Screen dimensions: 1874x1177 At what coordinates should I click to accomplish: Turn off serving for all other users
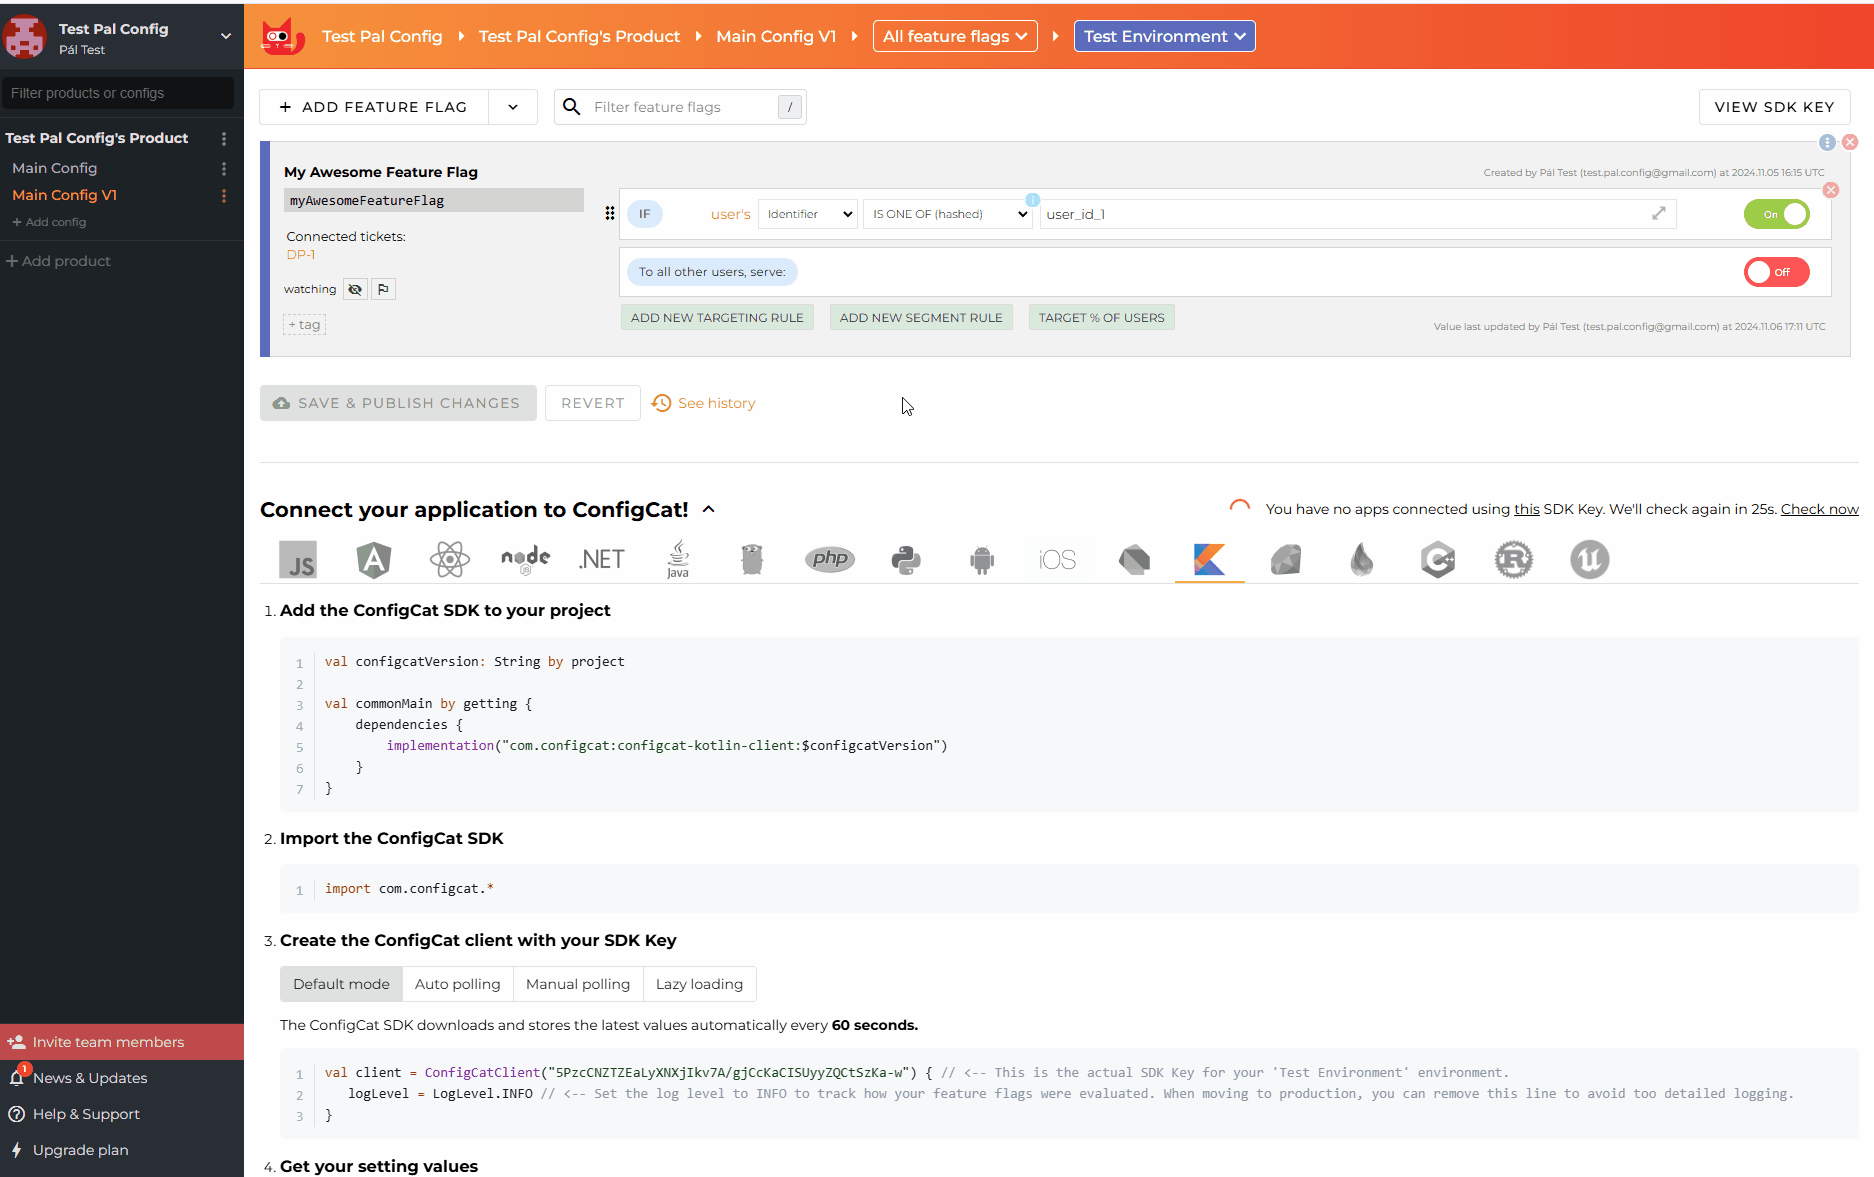tap(1776, 271)
